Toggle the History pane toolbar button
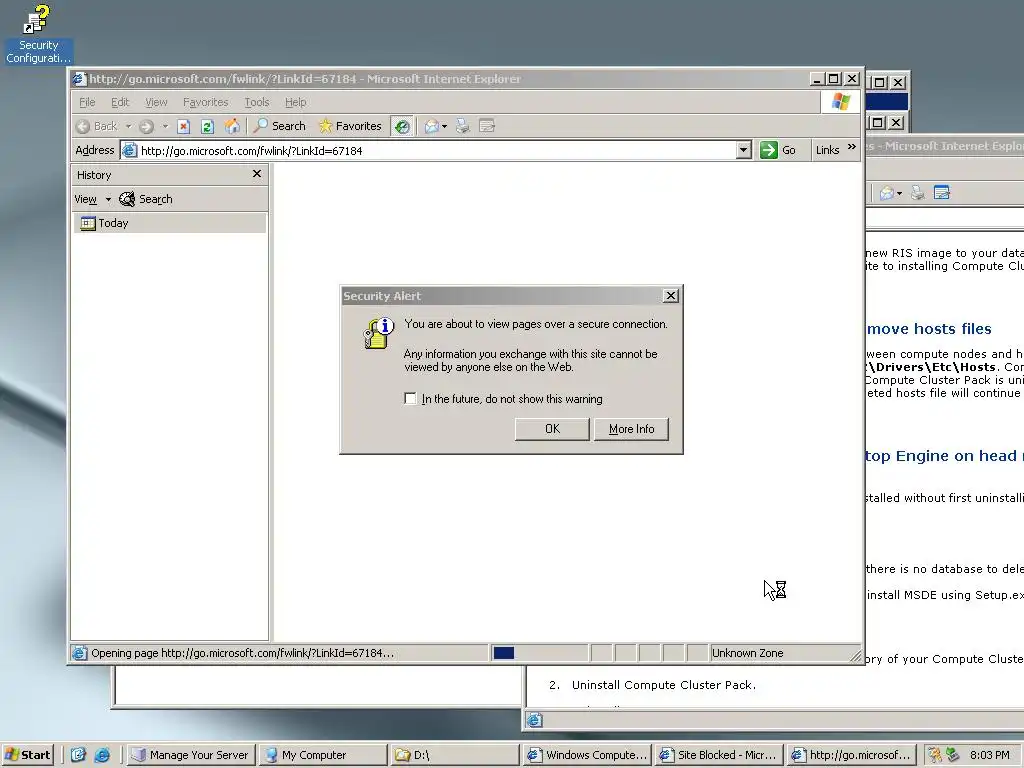 (402, 126)
